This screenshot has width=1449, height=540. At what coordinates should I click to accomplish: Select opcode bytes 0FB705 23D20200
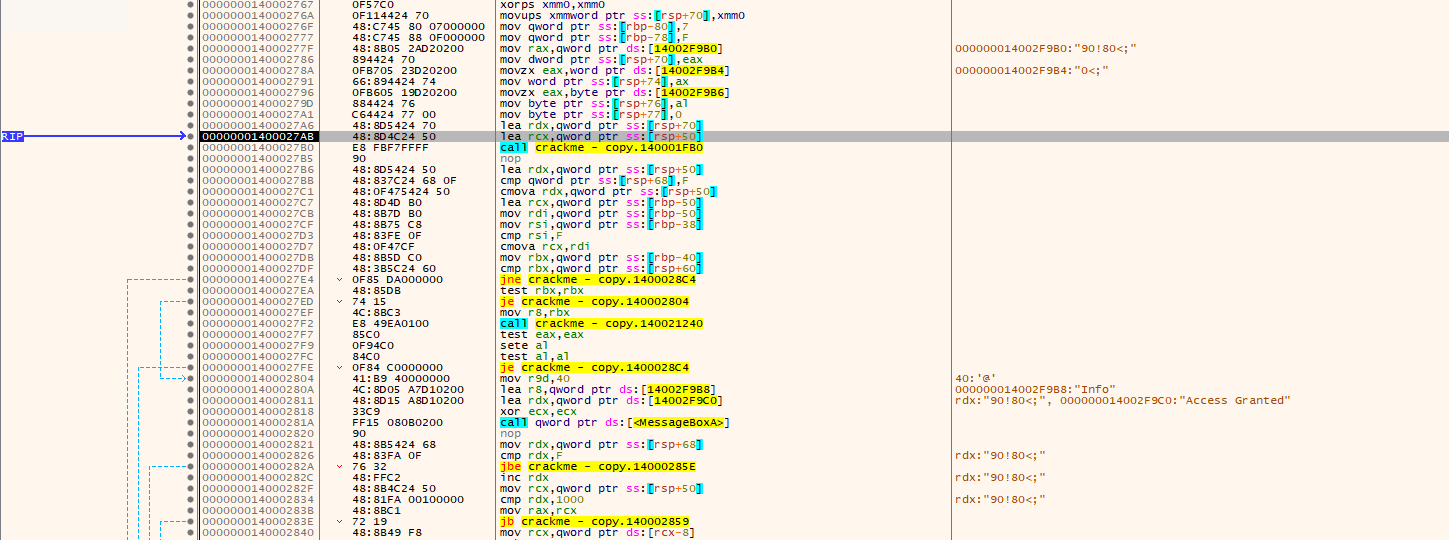pos(404,70)
